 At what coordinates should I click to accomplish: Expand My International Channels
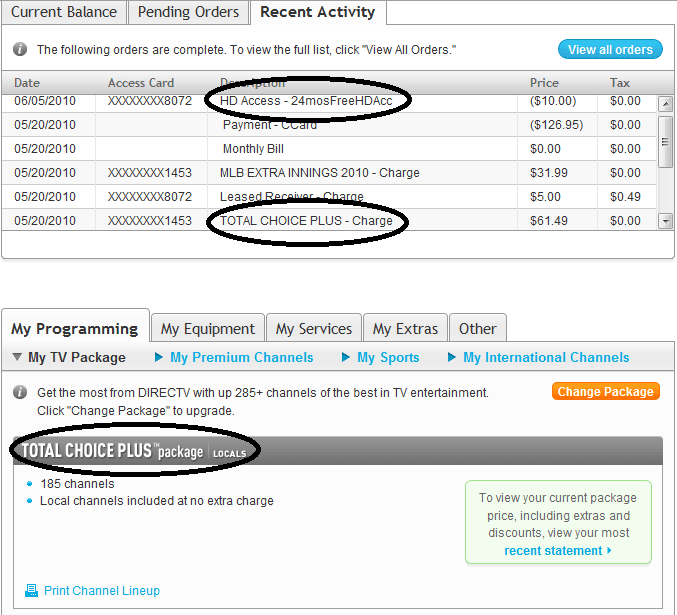coord(538,357)
